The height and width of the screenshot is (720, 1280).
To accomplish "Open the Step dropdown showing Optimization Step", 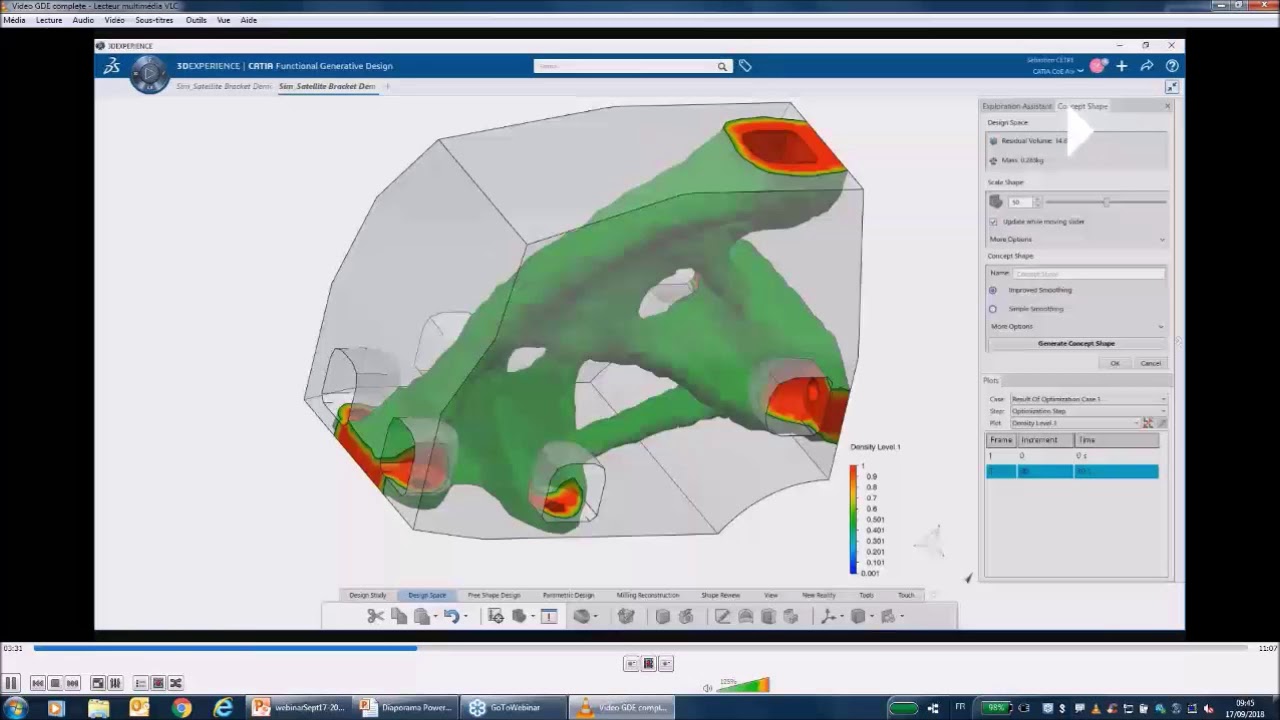I will (x=1088, y=411).
